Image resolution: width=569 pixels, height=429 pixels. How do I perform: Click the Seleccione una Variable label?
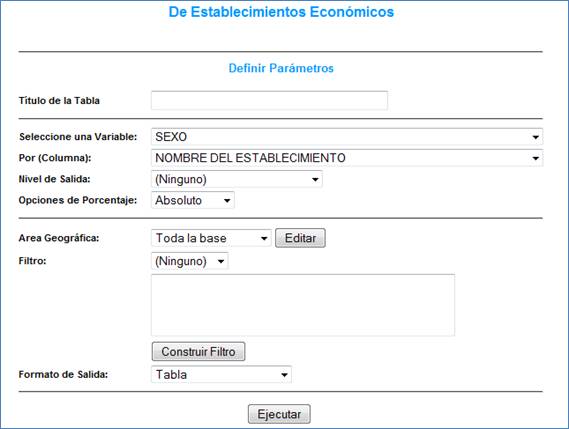point(78,137)
